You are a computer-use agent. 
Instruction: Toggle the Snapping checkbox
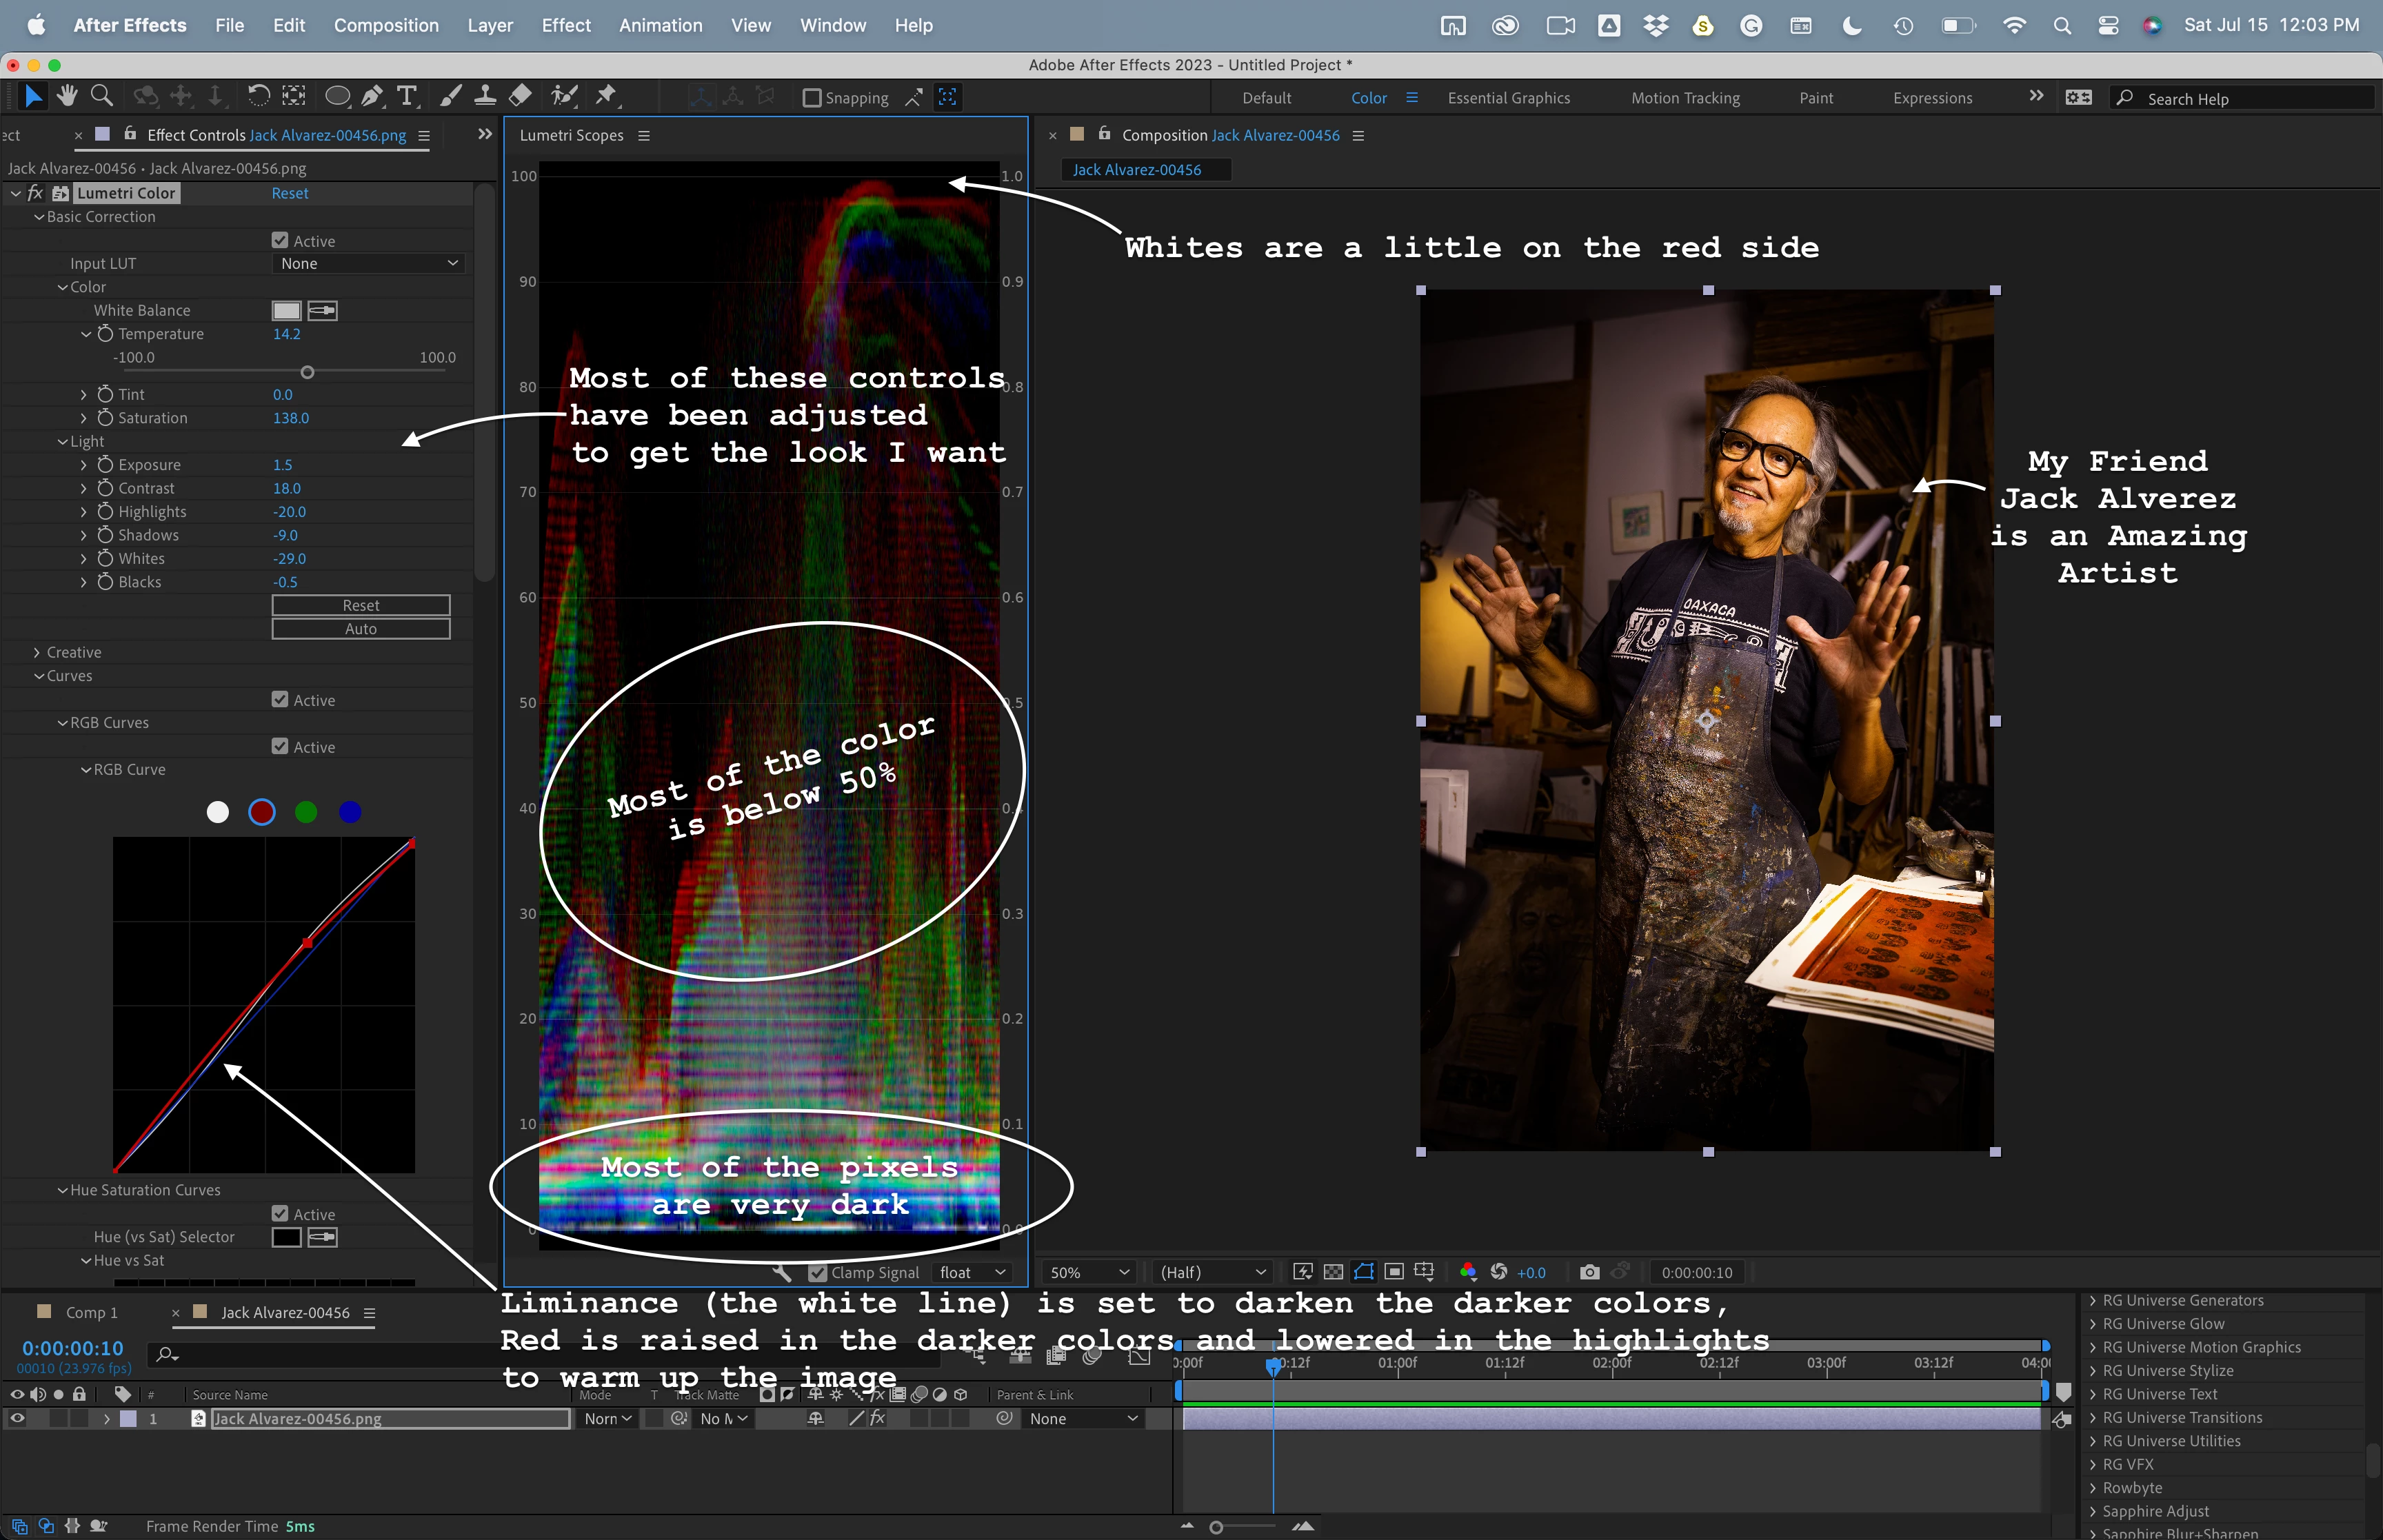click(812, 98)
